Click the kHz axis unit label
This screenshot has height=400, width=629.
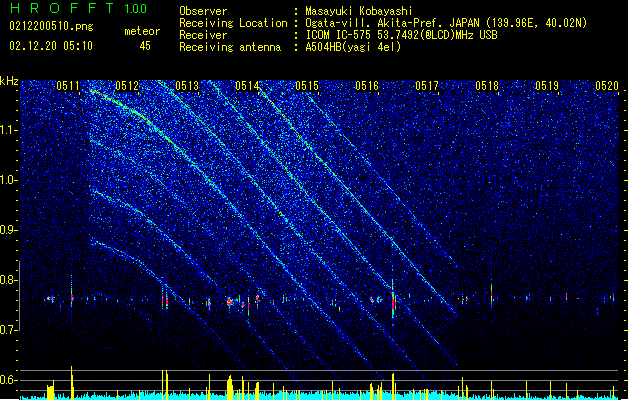[x=9, y=81]
